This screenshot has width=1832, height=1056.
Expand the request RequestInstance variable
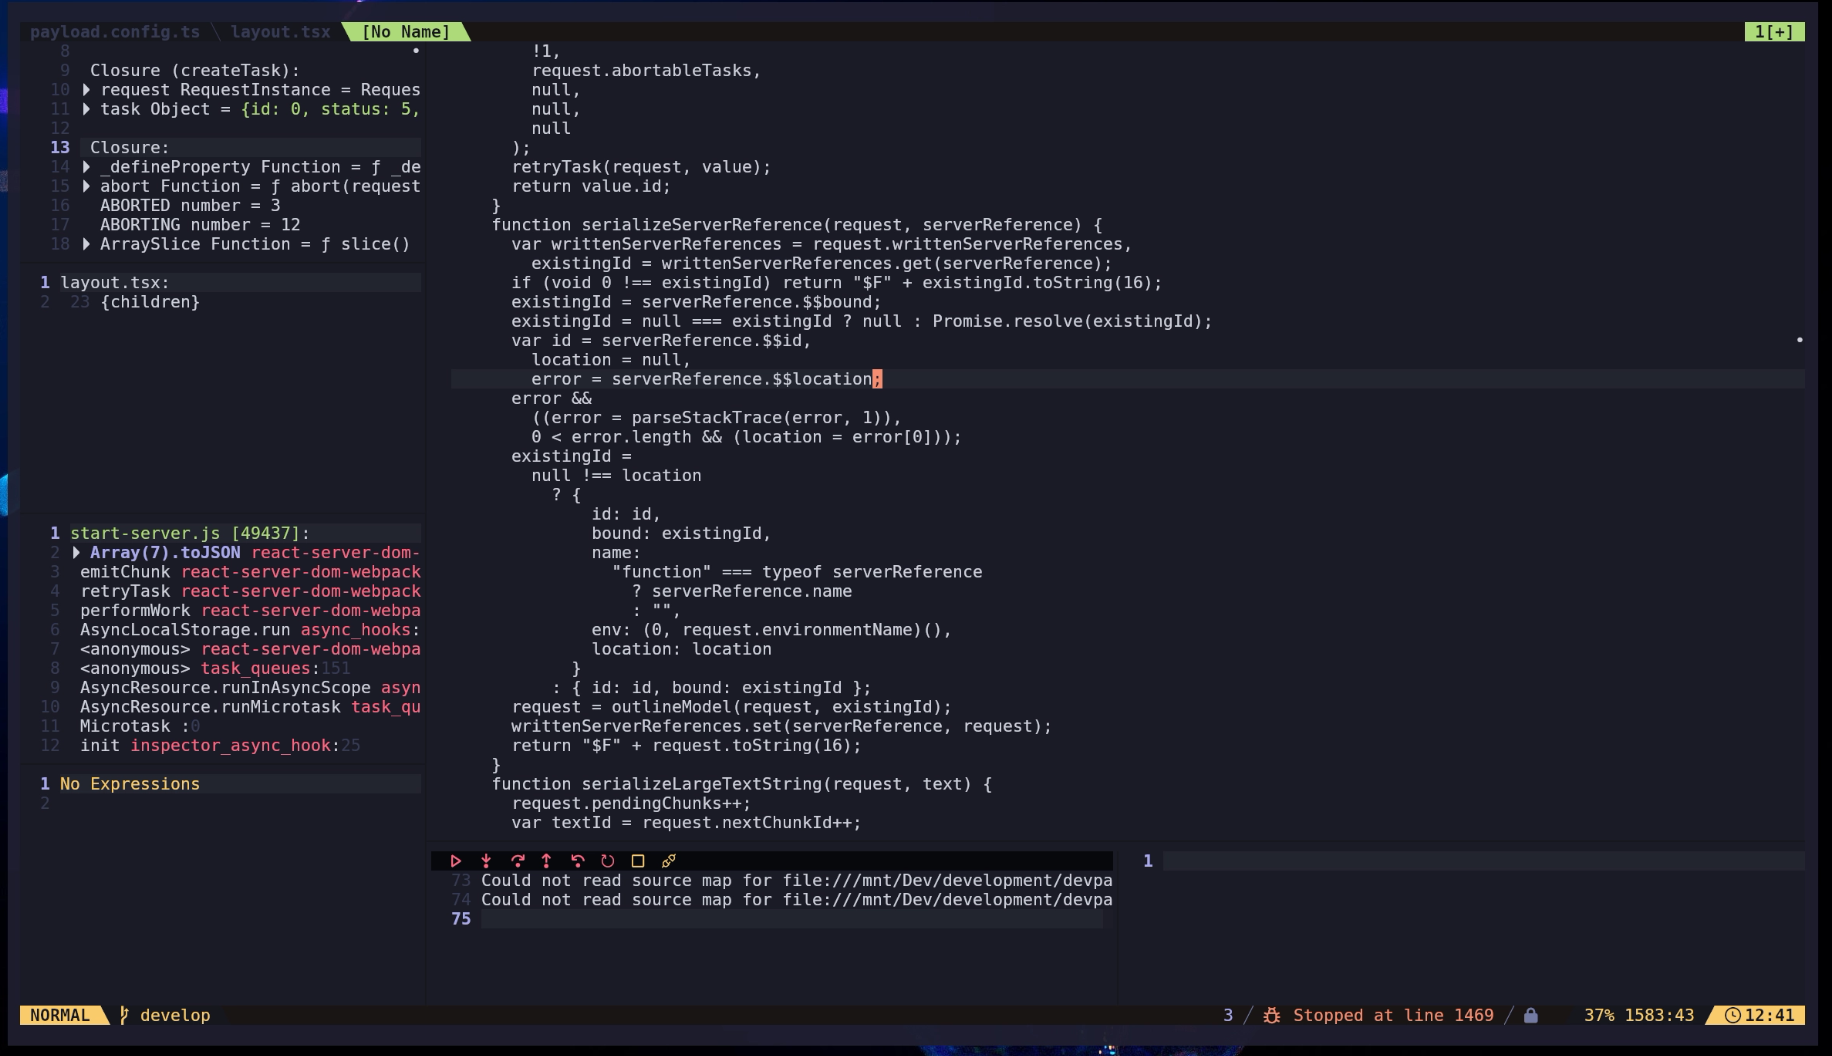coord(86,89)
